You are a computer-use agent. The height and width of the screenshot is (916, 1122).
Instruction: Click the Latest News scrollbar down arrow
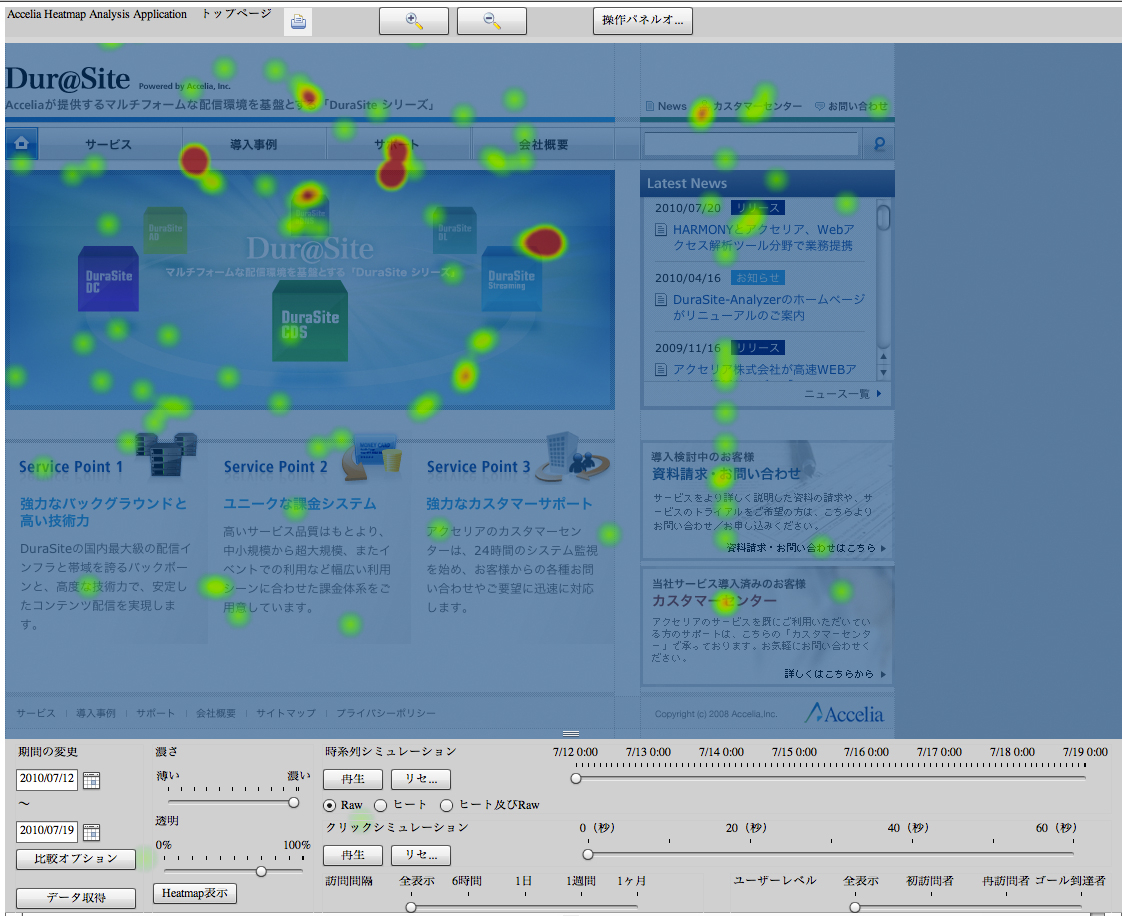(x=884, y=372)
